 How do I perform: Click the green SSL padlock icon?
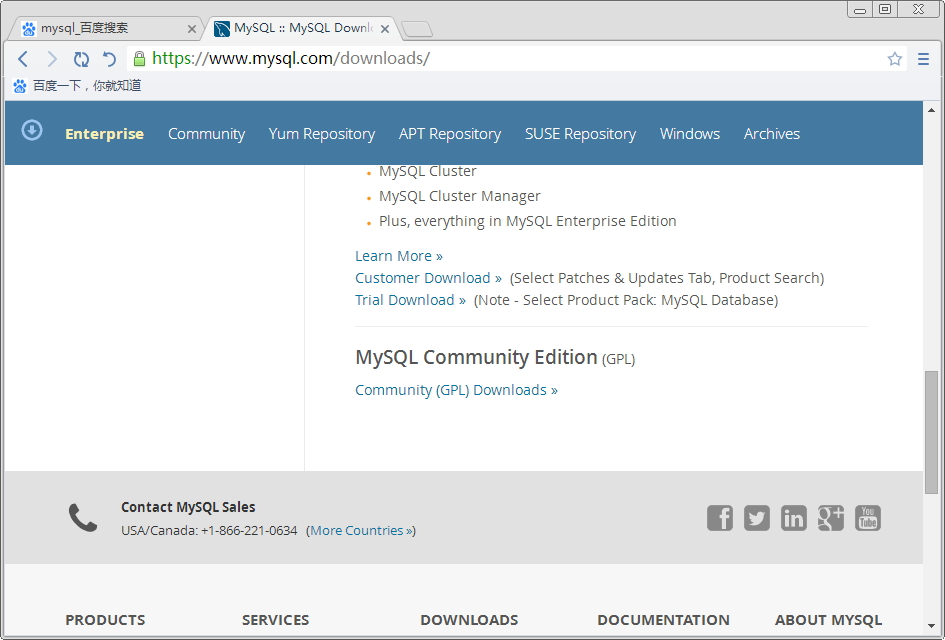(x=139, y=58)
